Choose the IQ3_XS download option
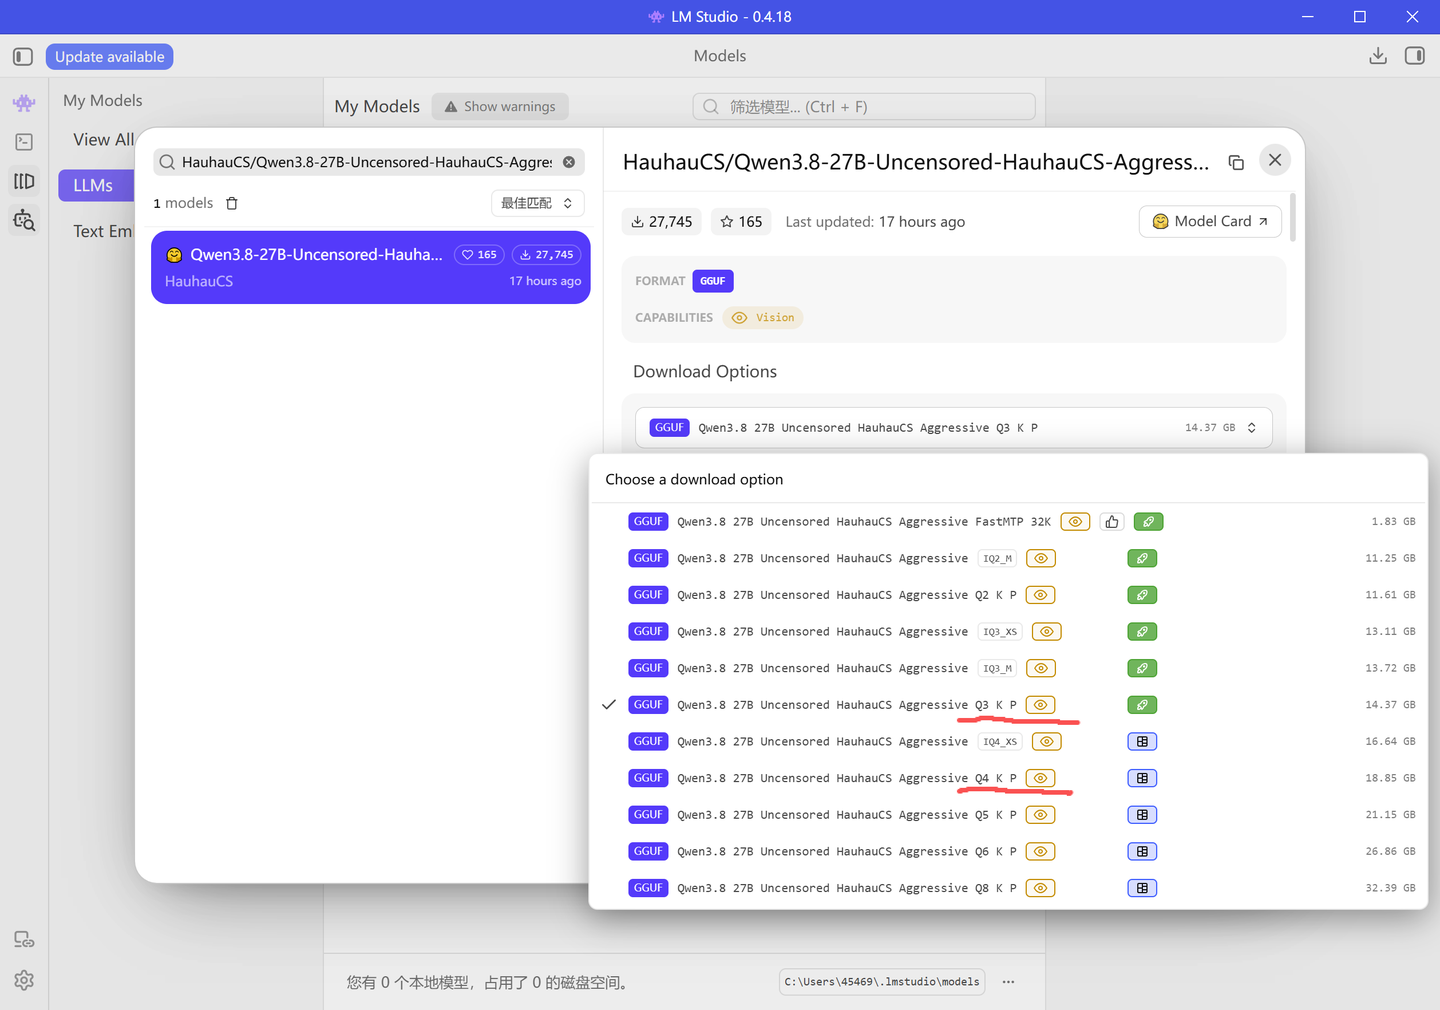 (1007, 632)
